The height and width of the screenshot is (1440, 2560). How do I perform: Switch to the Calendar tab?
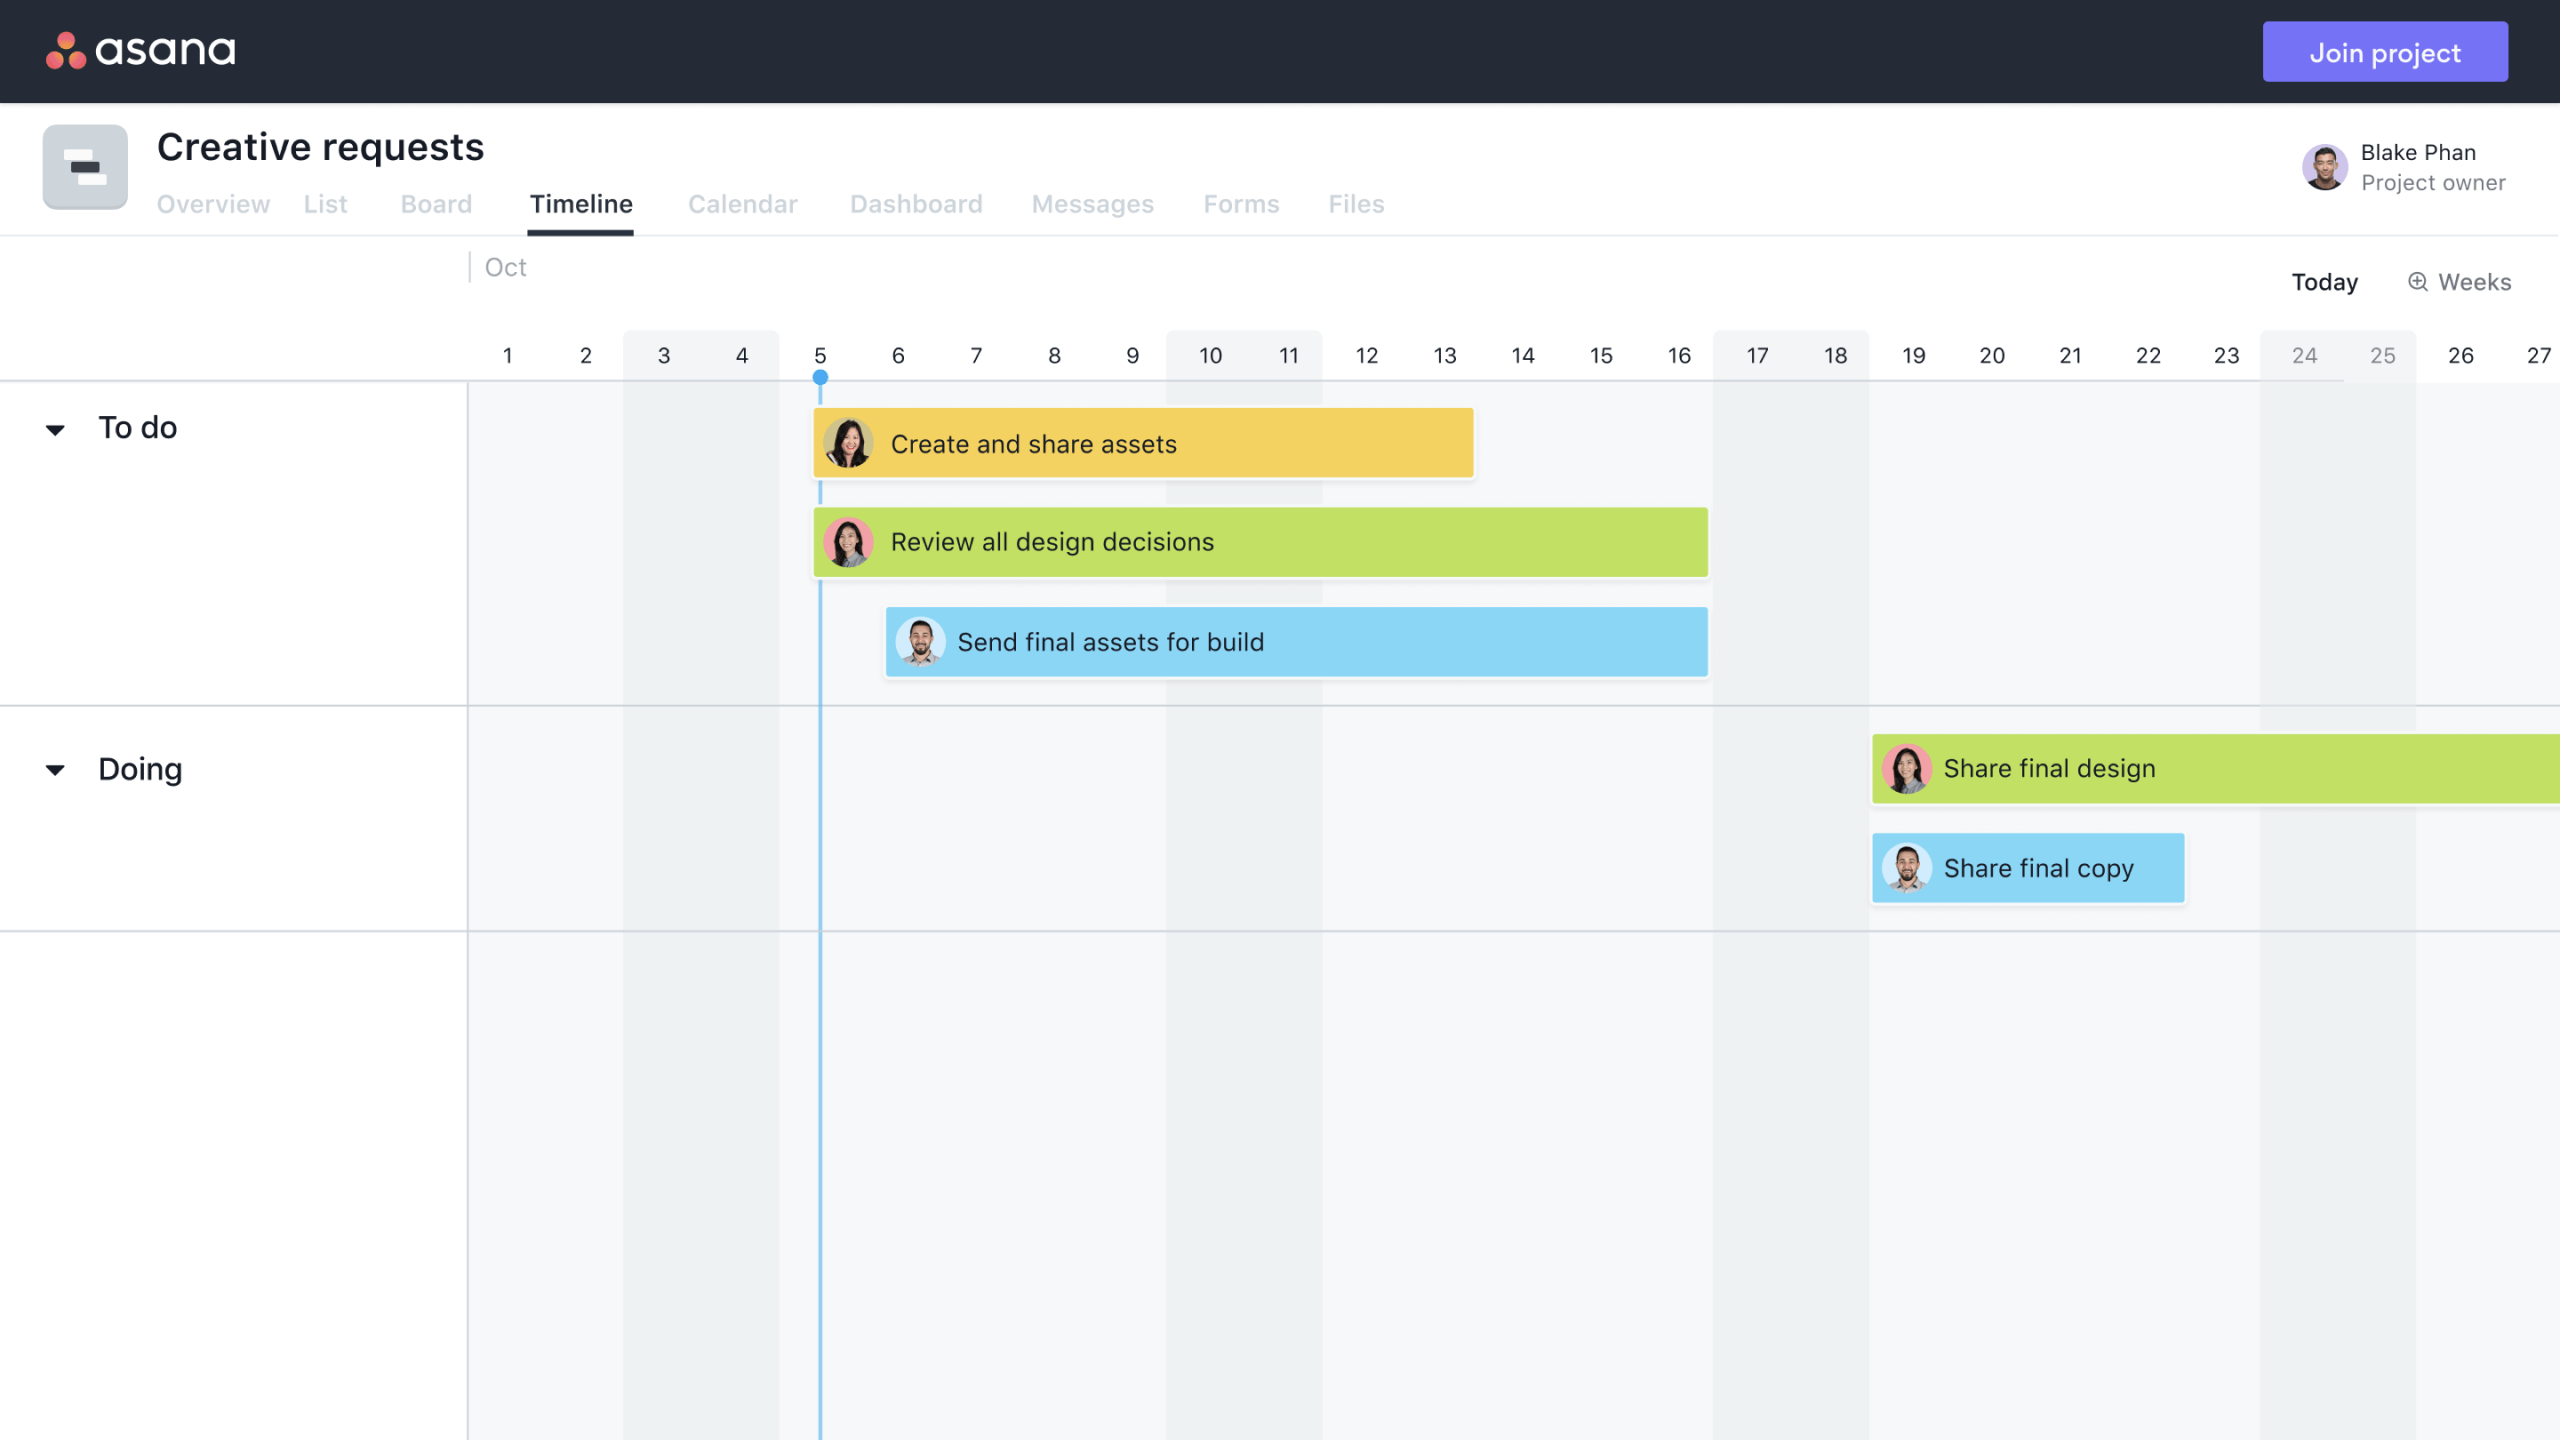point(744,202)
